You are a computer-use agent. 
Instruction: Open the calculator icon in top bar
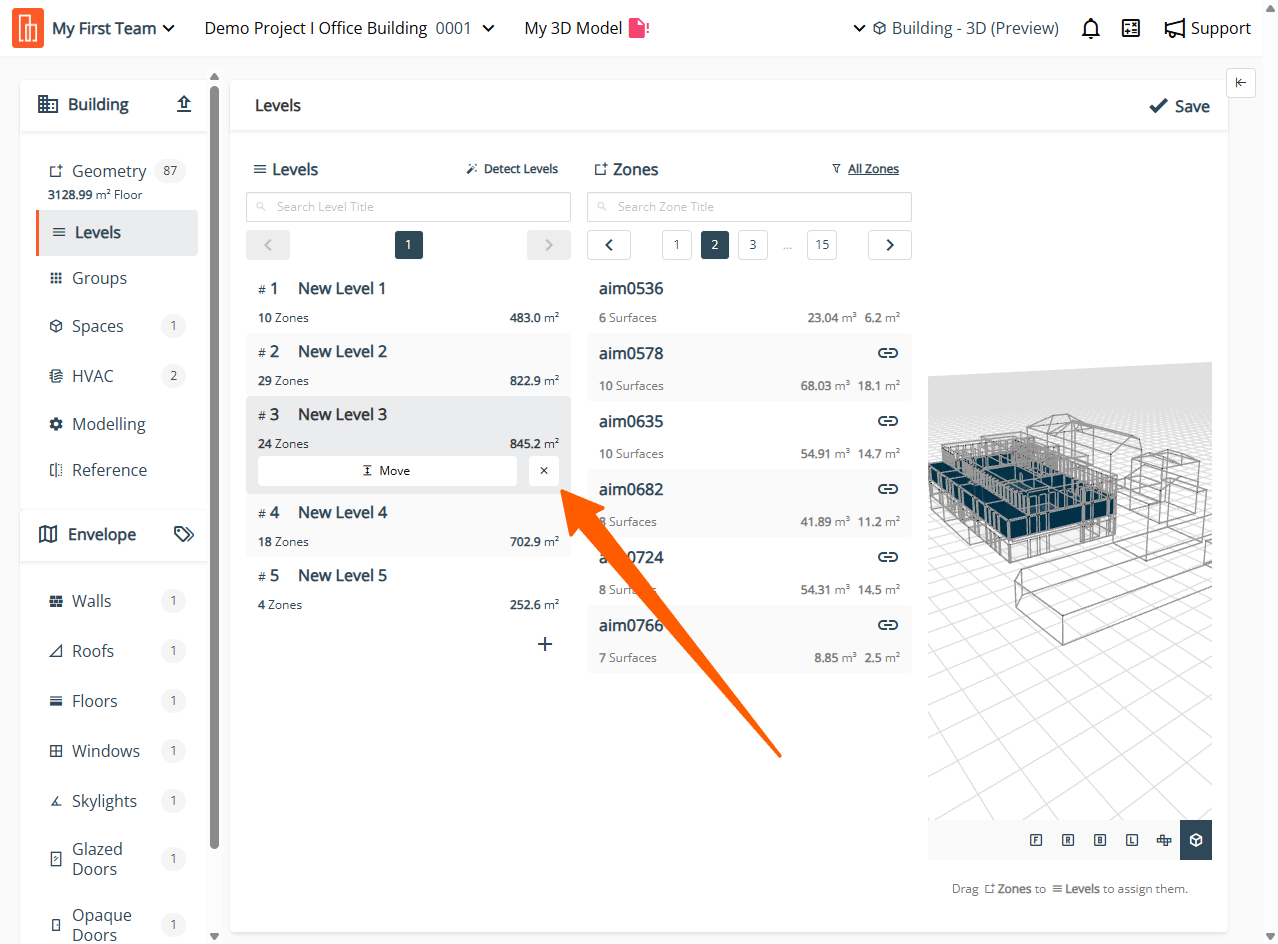point(1131,29)
